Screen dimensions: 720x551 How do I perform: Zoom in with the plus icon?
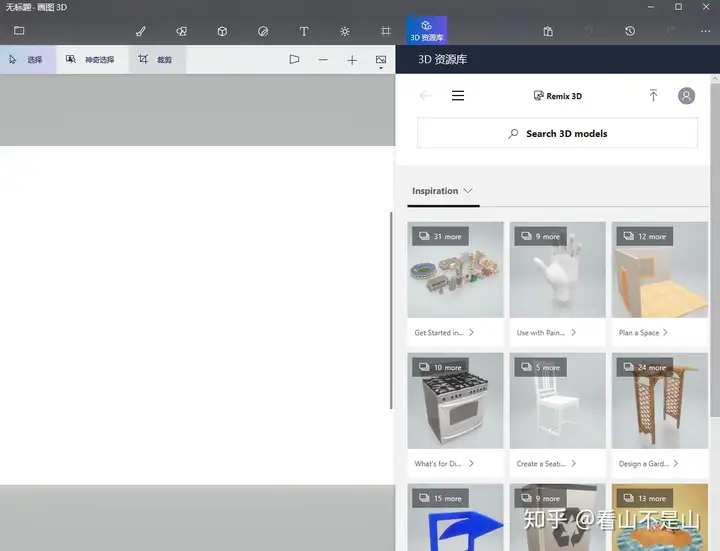pos(352,60)
